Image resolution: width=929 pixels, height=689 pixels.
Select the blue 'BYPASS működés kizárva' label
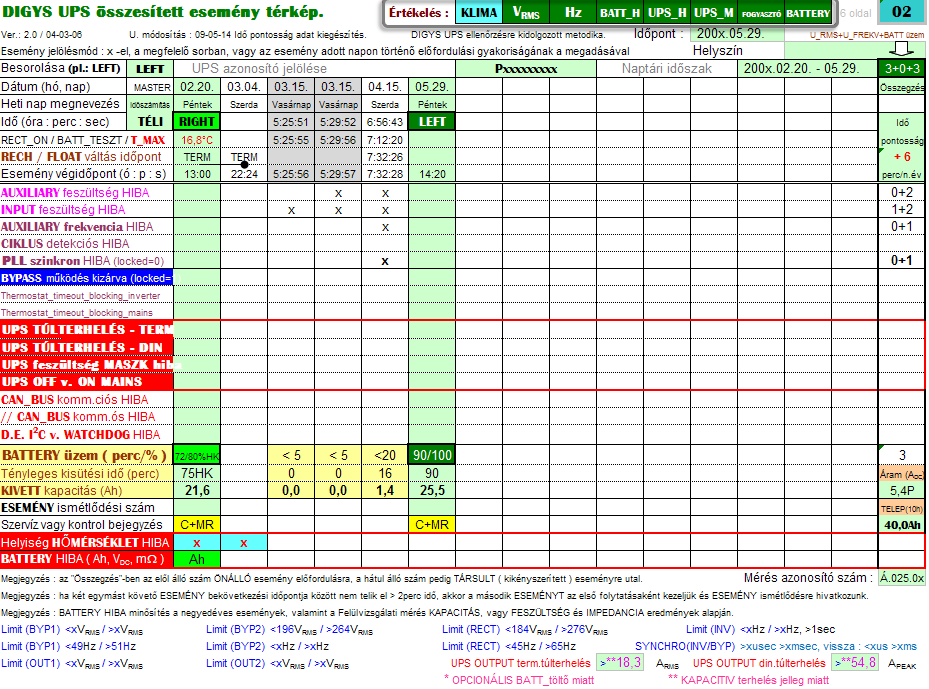[87, 278]
